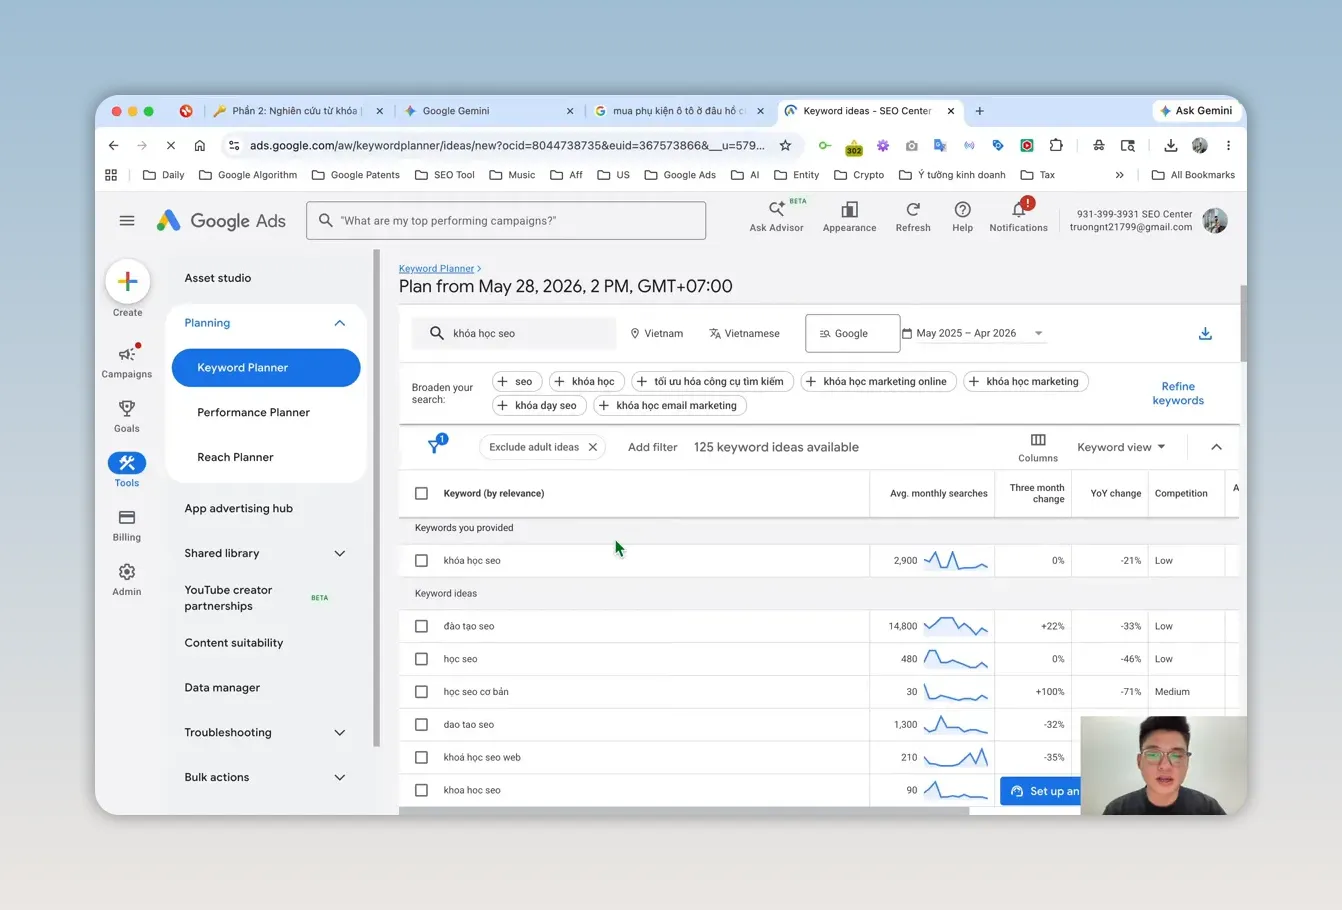Open Chrome three-dot menu
Image resolution: width=1342 pixels, height=910 pixels.
tap(1228, 145)
